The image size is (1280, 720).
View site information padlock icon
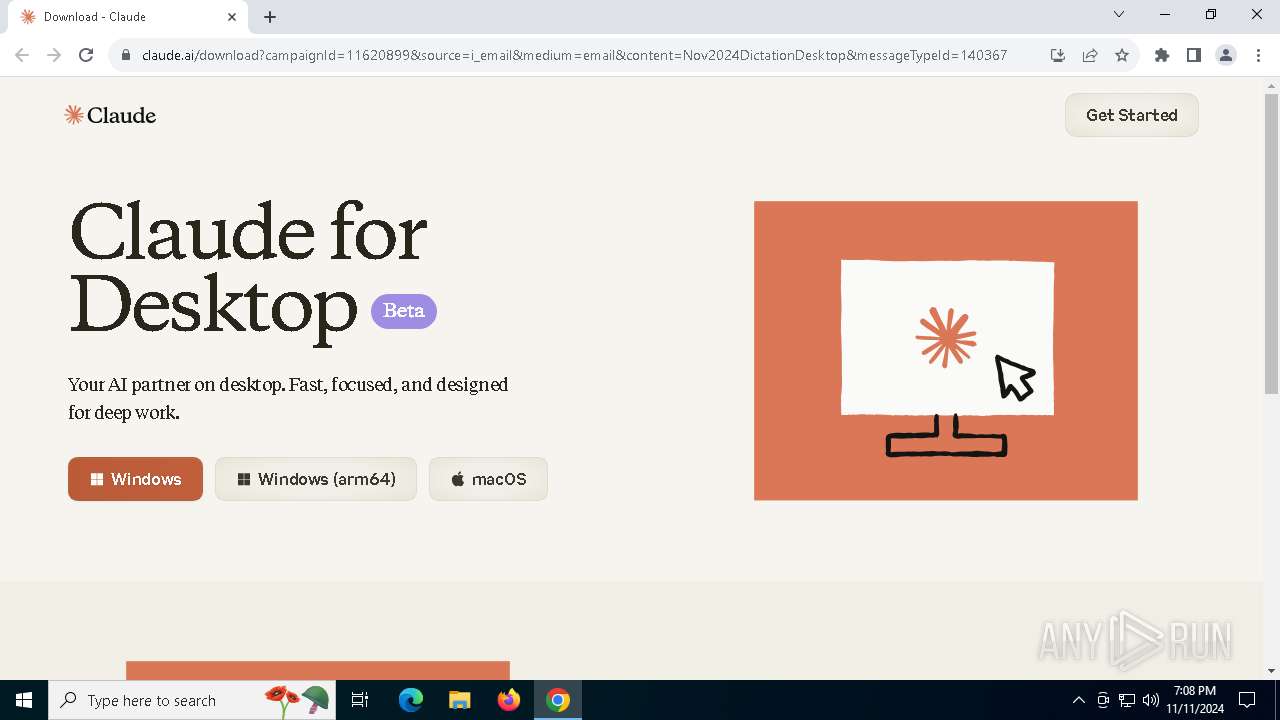[126, 55]
